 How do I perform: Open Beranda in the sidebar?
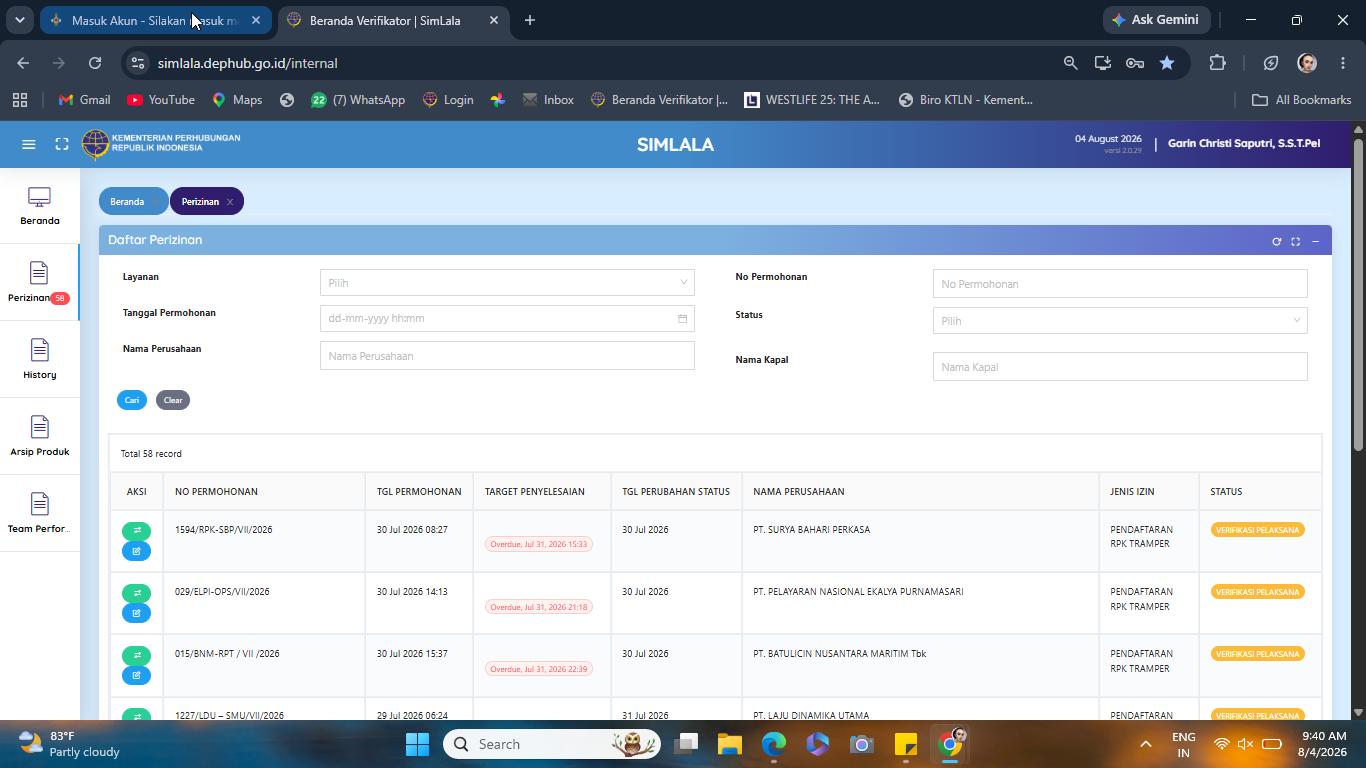pos(40,206)
